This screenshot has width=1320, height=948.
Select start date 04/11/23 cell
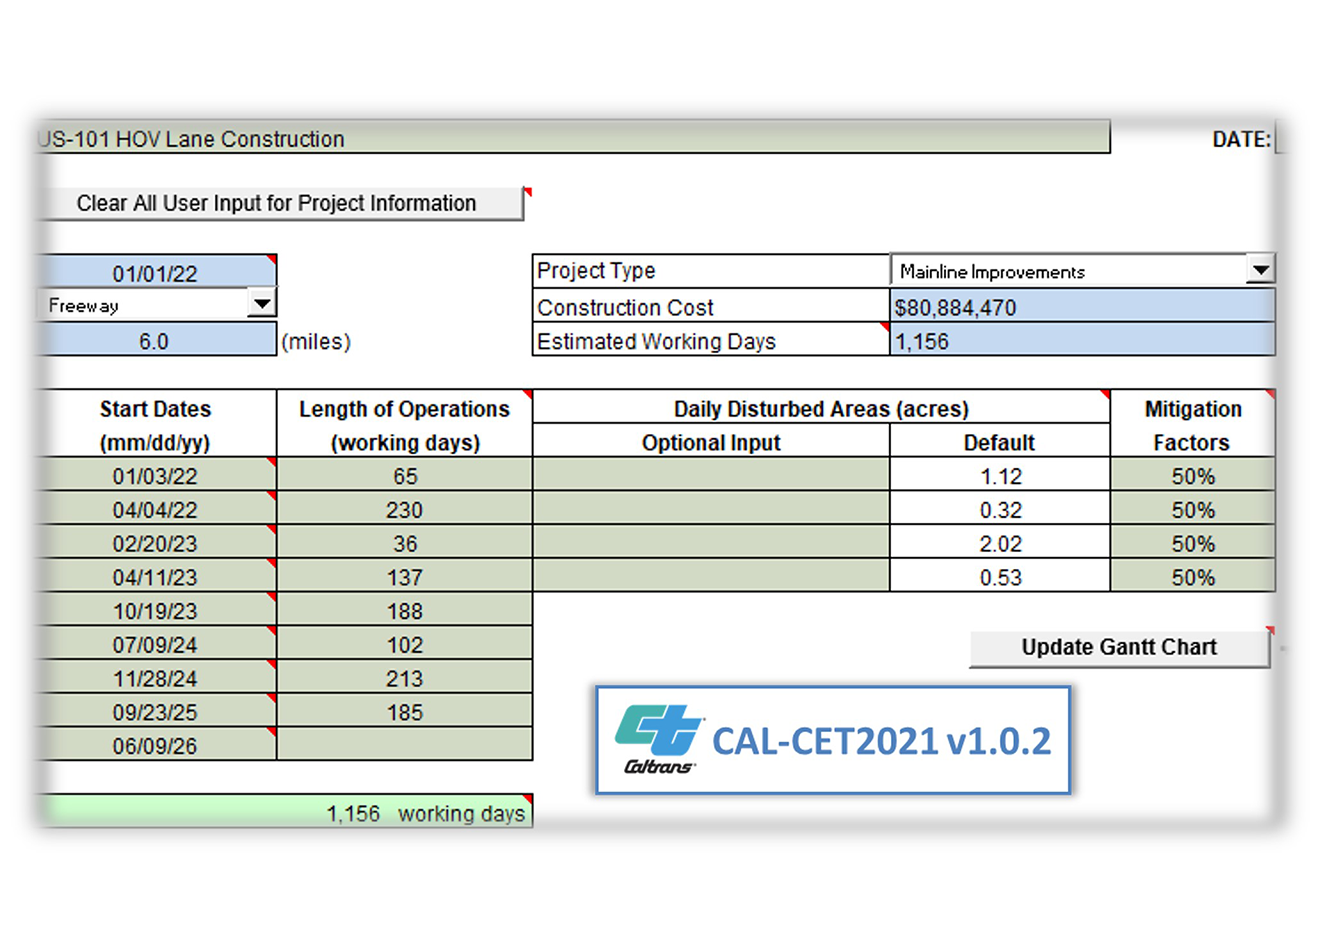(x=156, y=577)
